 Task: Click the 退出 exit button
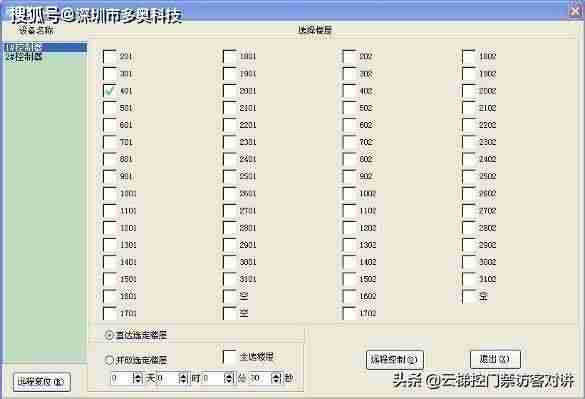click(x=495, y=359)
